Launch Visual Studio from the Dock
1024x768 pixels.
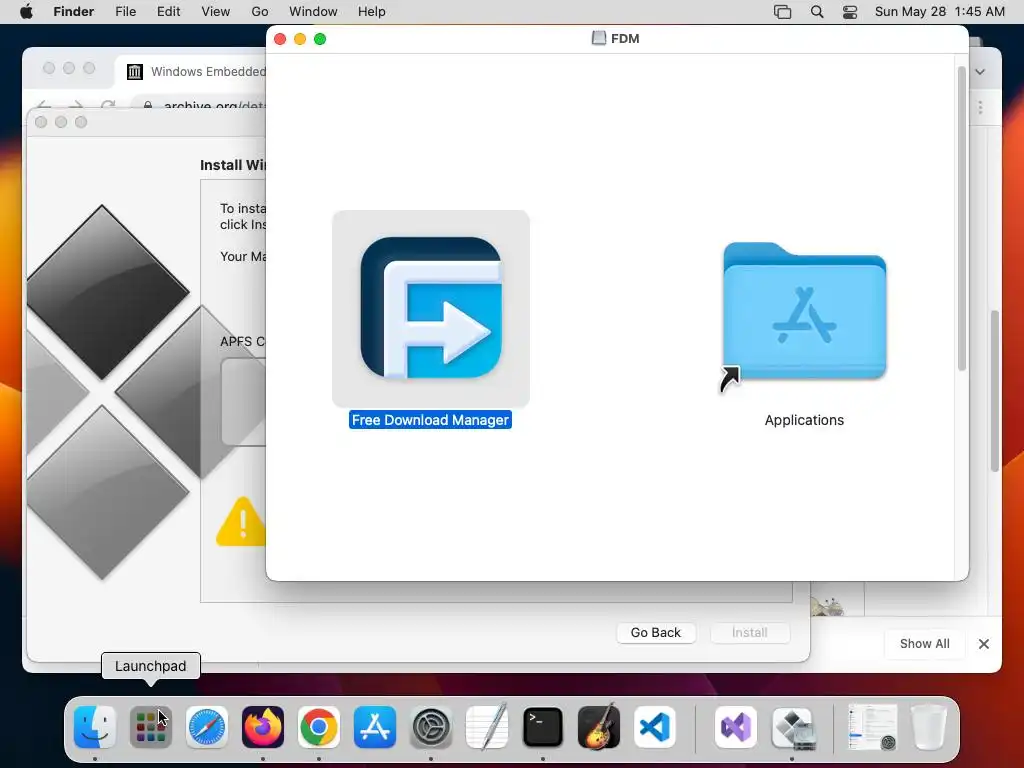(x=736, y=727)
